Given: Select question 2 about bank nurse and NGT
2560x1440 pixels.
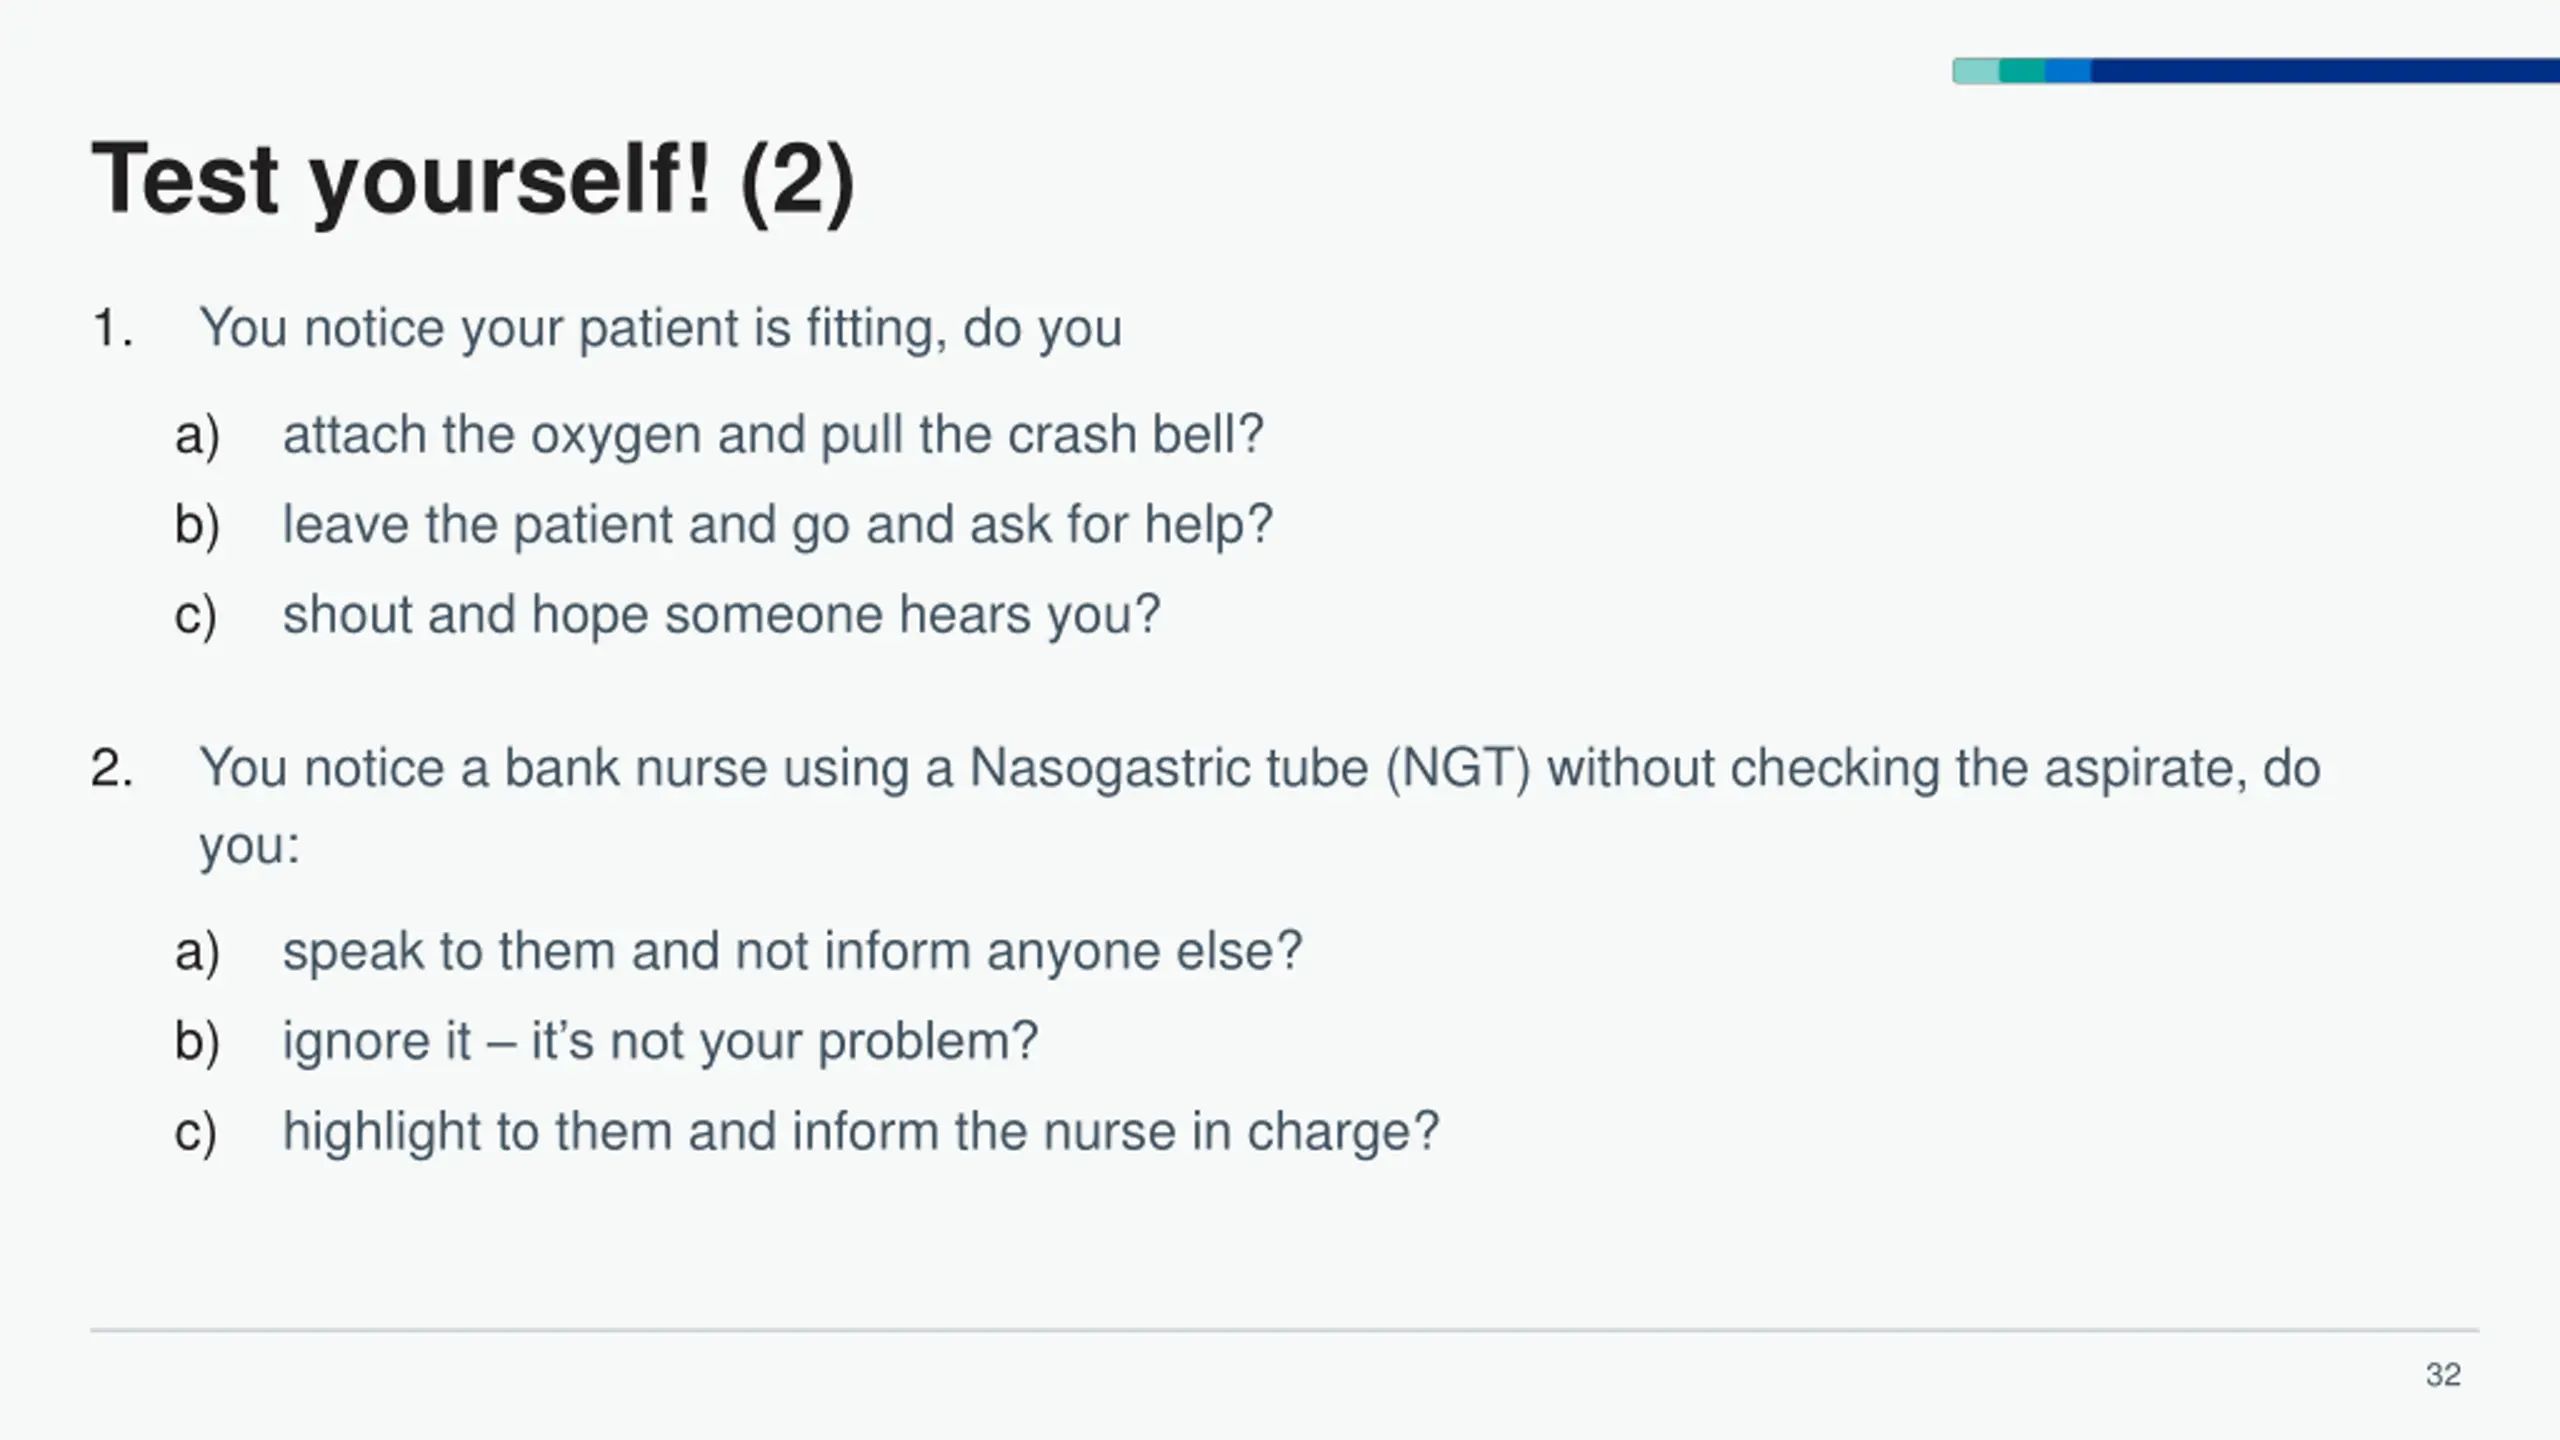Looking at the screenshot, I should point(1259,807).
